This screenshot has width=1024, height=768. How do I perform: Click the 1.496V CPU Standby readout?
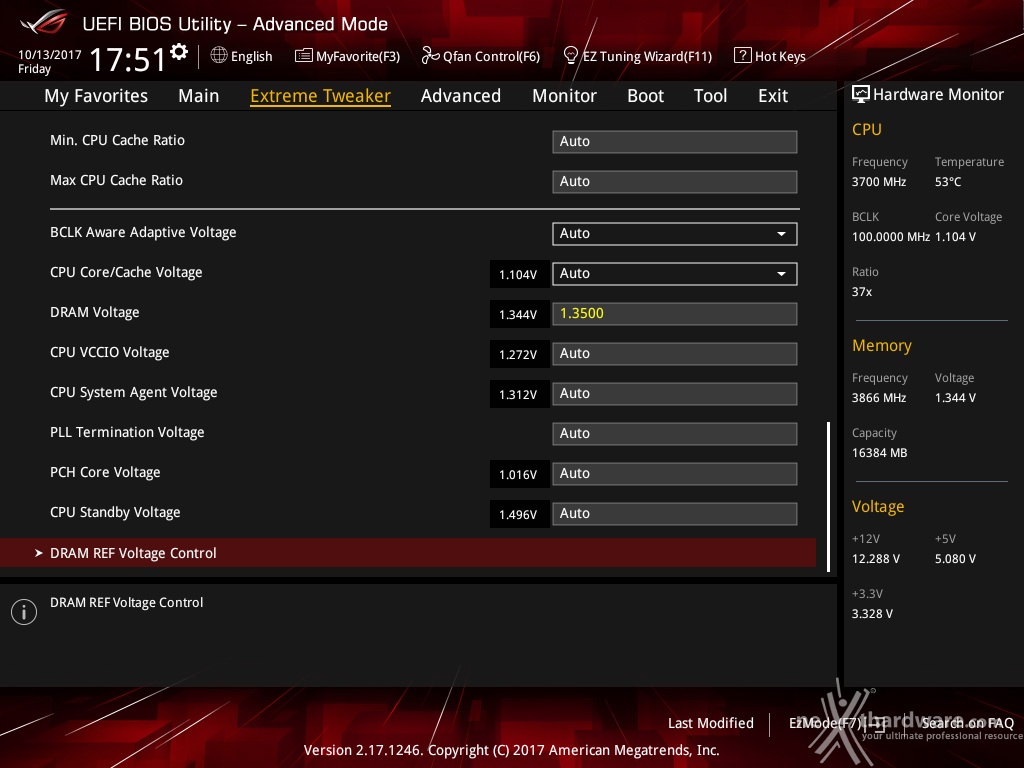(x=519, y=514)
